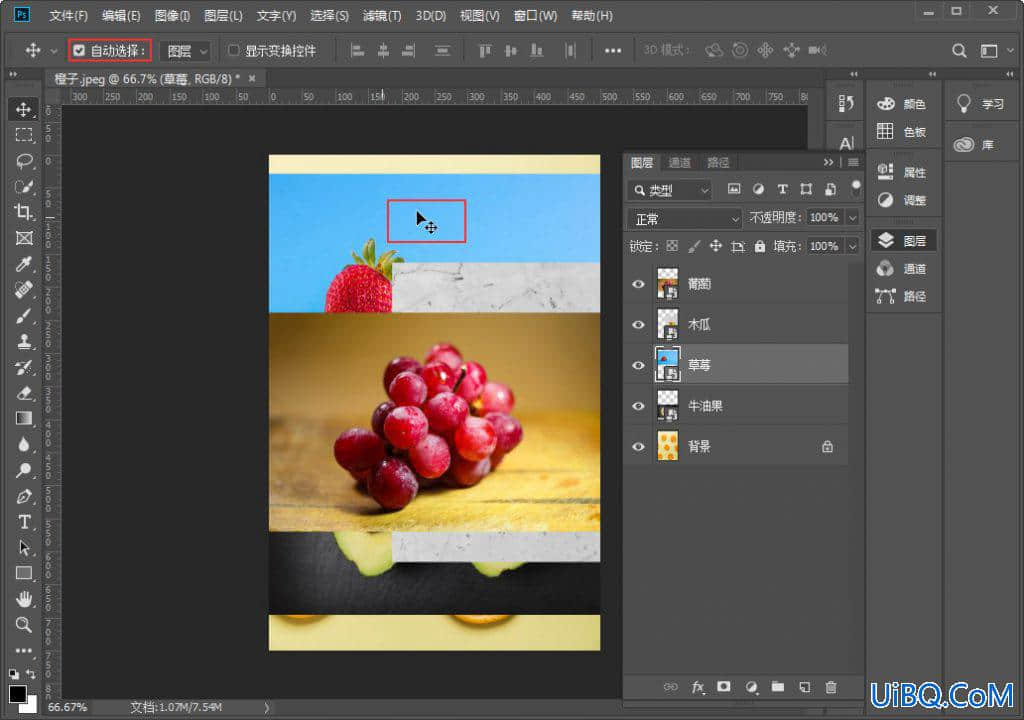Enable the 显示变换控件 checkbox
This screenshot has width=1024, height=720.
[x=233, y=50]
